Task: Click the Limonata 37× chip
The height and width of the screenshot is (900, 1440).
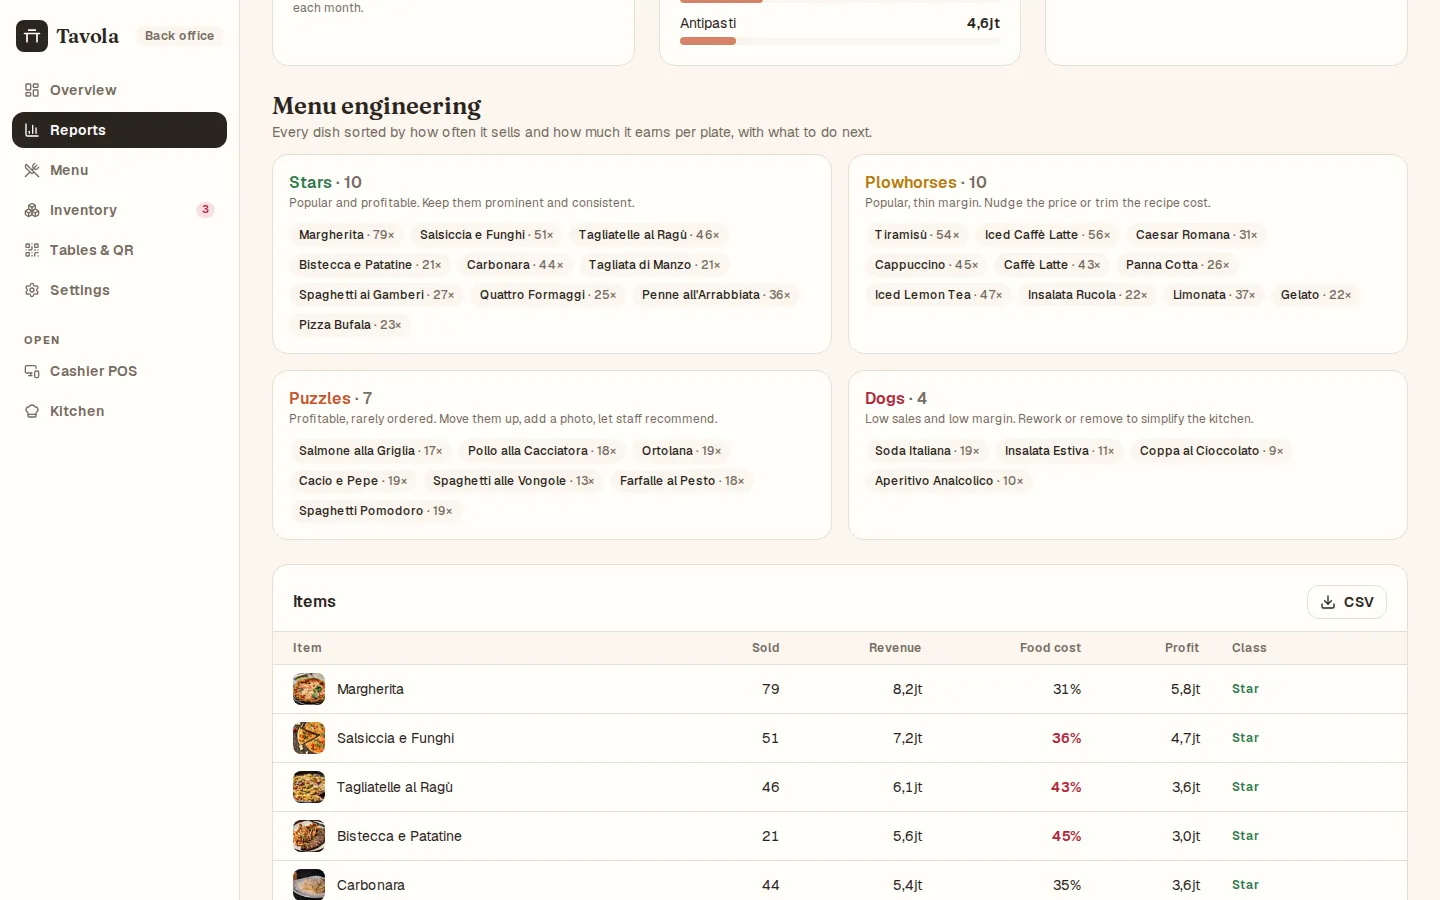Action: click(1214, 295)
